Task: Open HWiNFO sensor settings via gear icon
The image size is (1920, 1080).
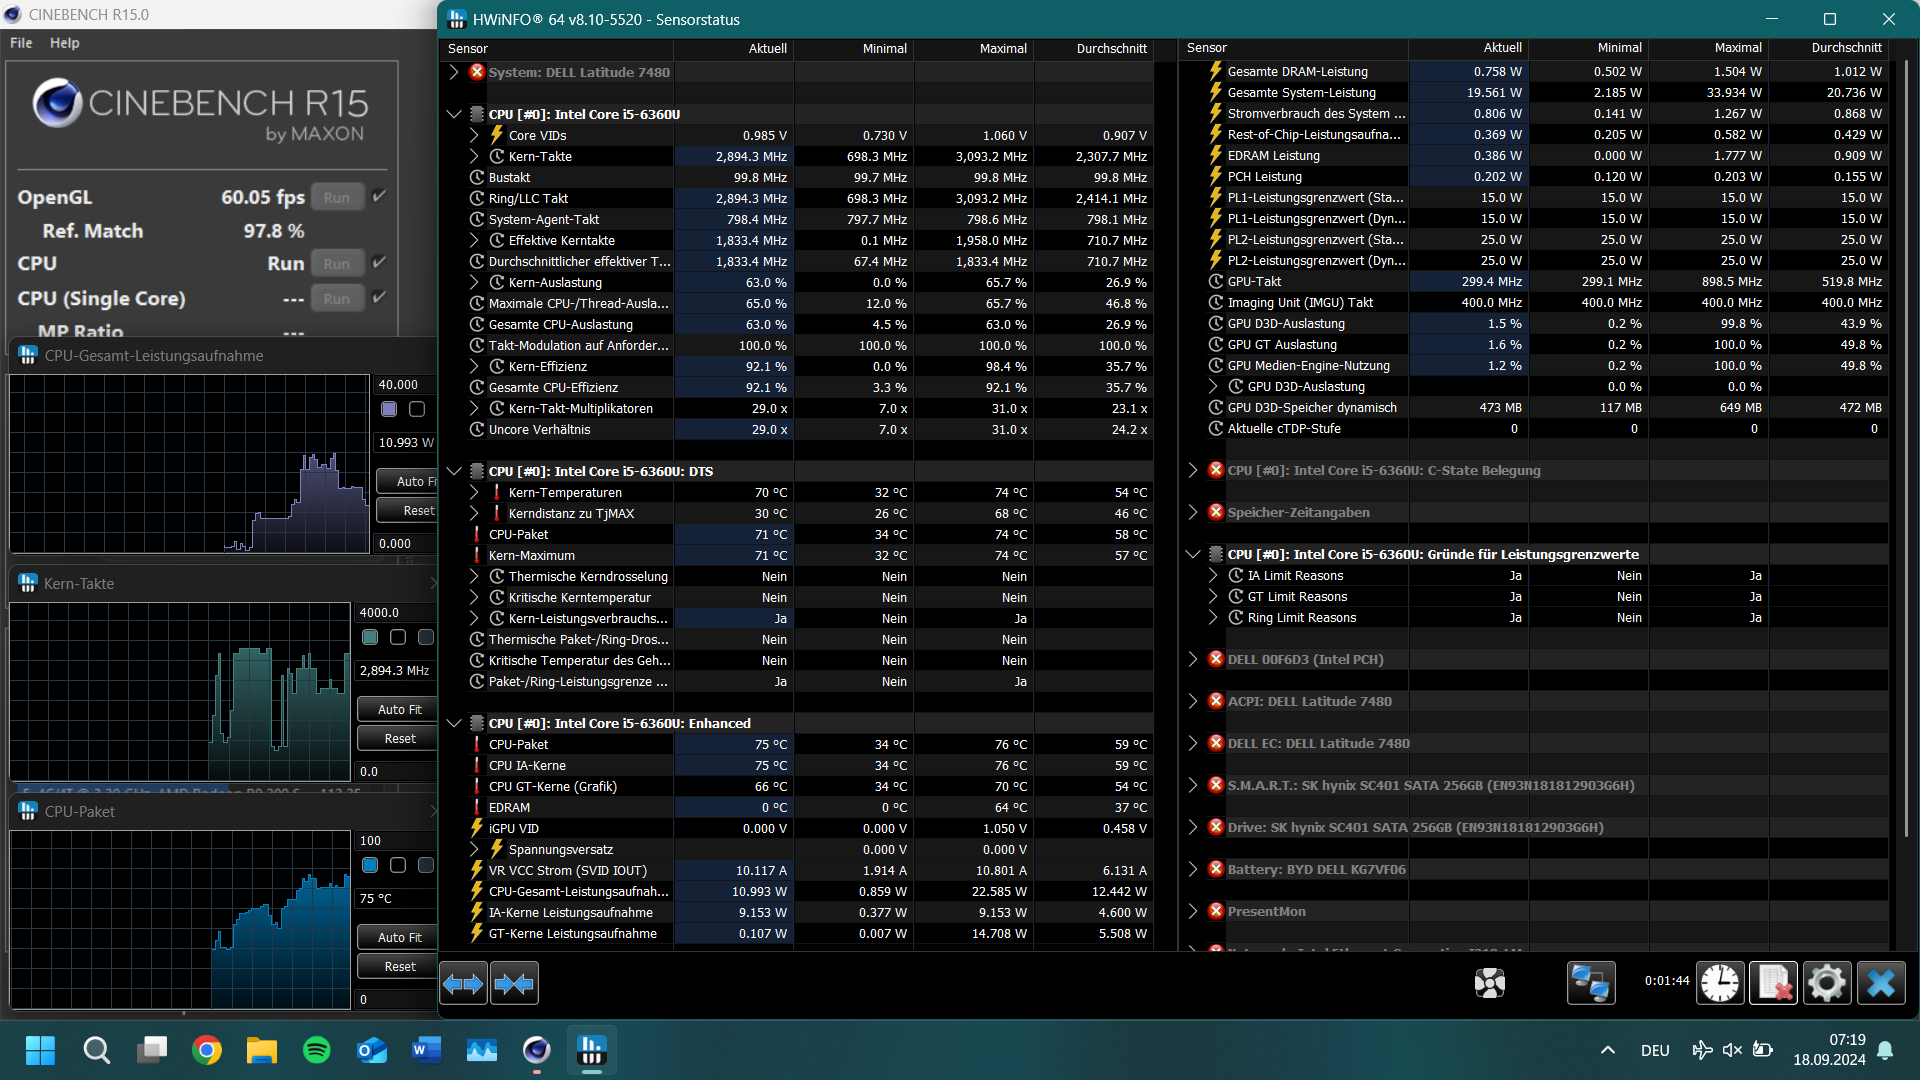Action: [x=1827, y=983]
